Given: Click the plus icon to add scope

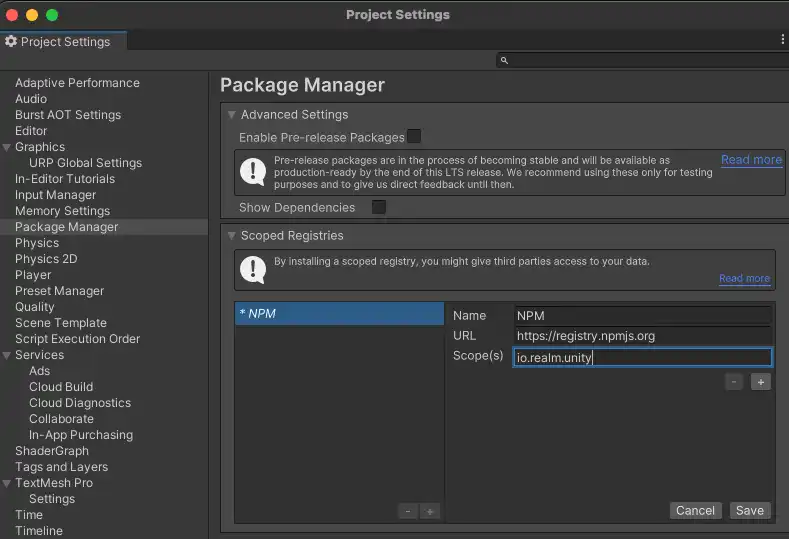Looking at the screenshot, I should [760, 382].
